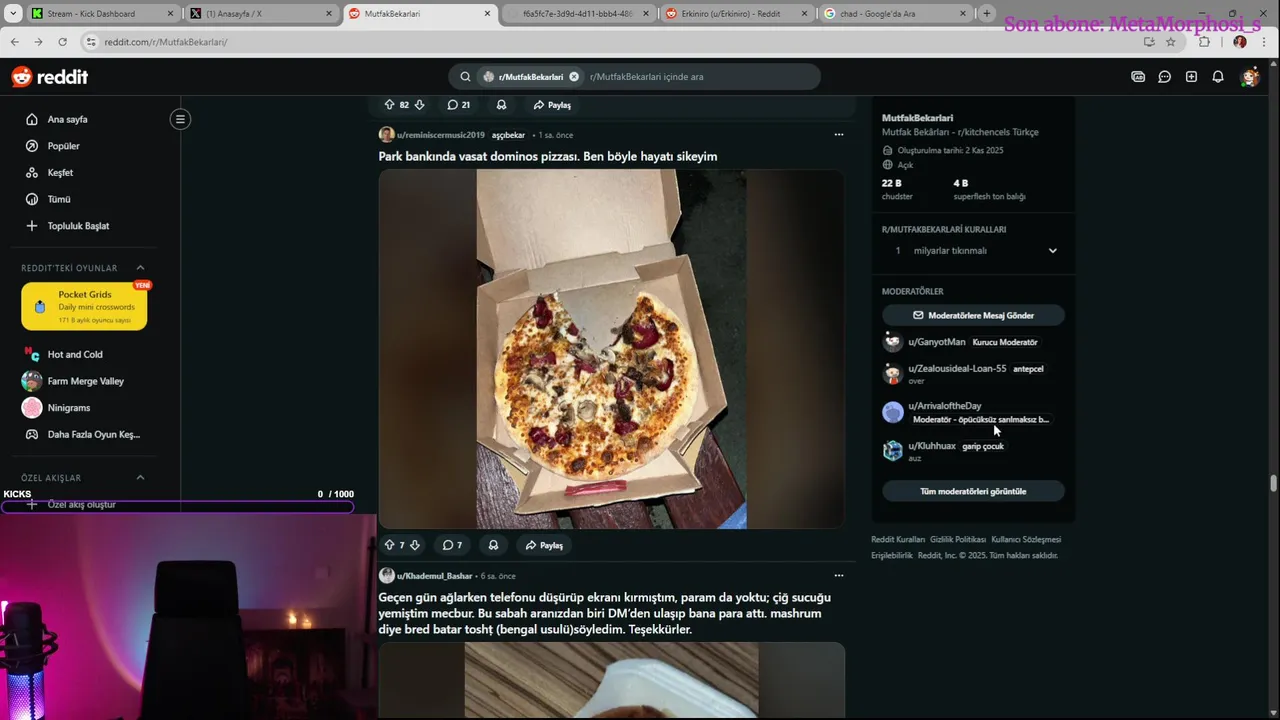Screen dimensions: 1280x720
Task: Collapse the REDDIT'TEKİ OYUNLAR section
Action: click(140, 268)
